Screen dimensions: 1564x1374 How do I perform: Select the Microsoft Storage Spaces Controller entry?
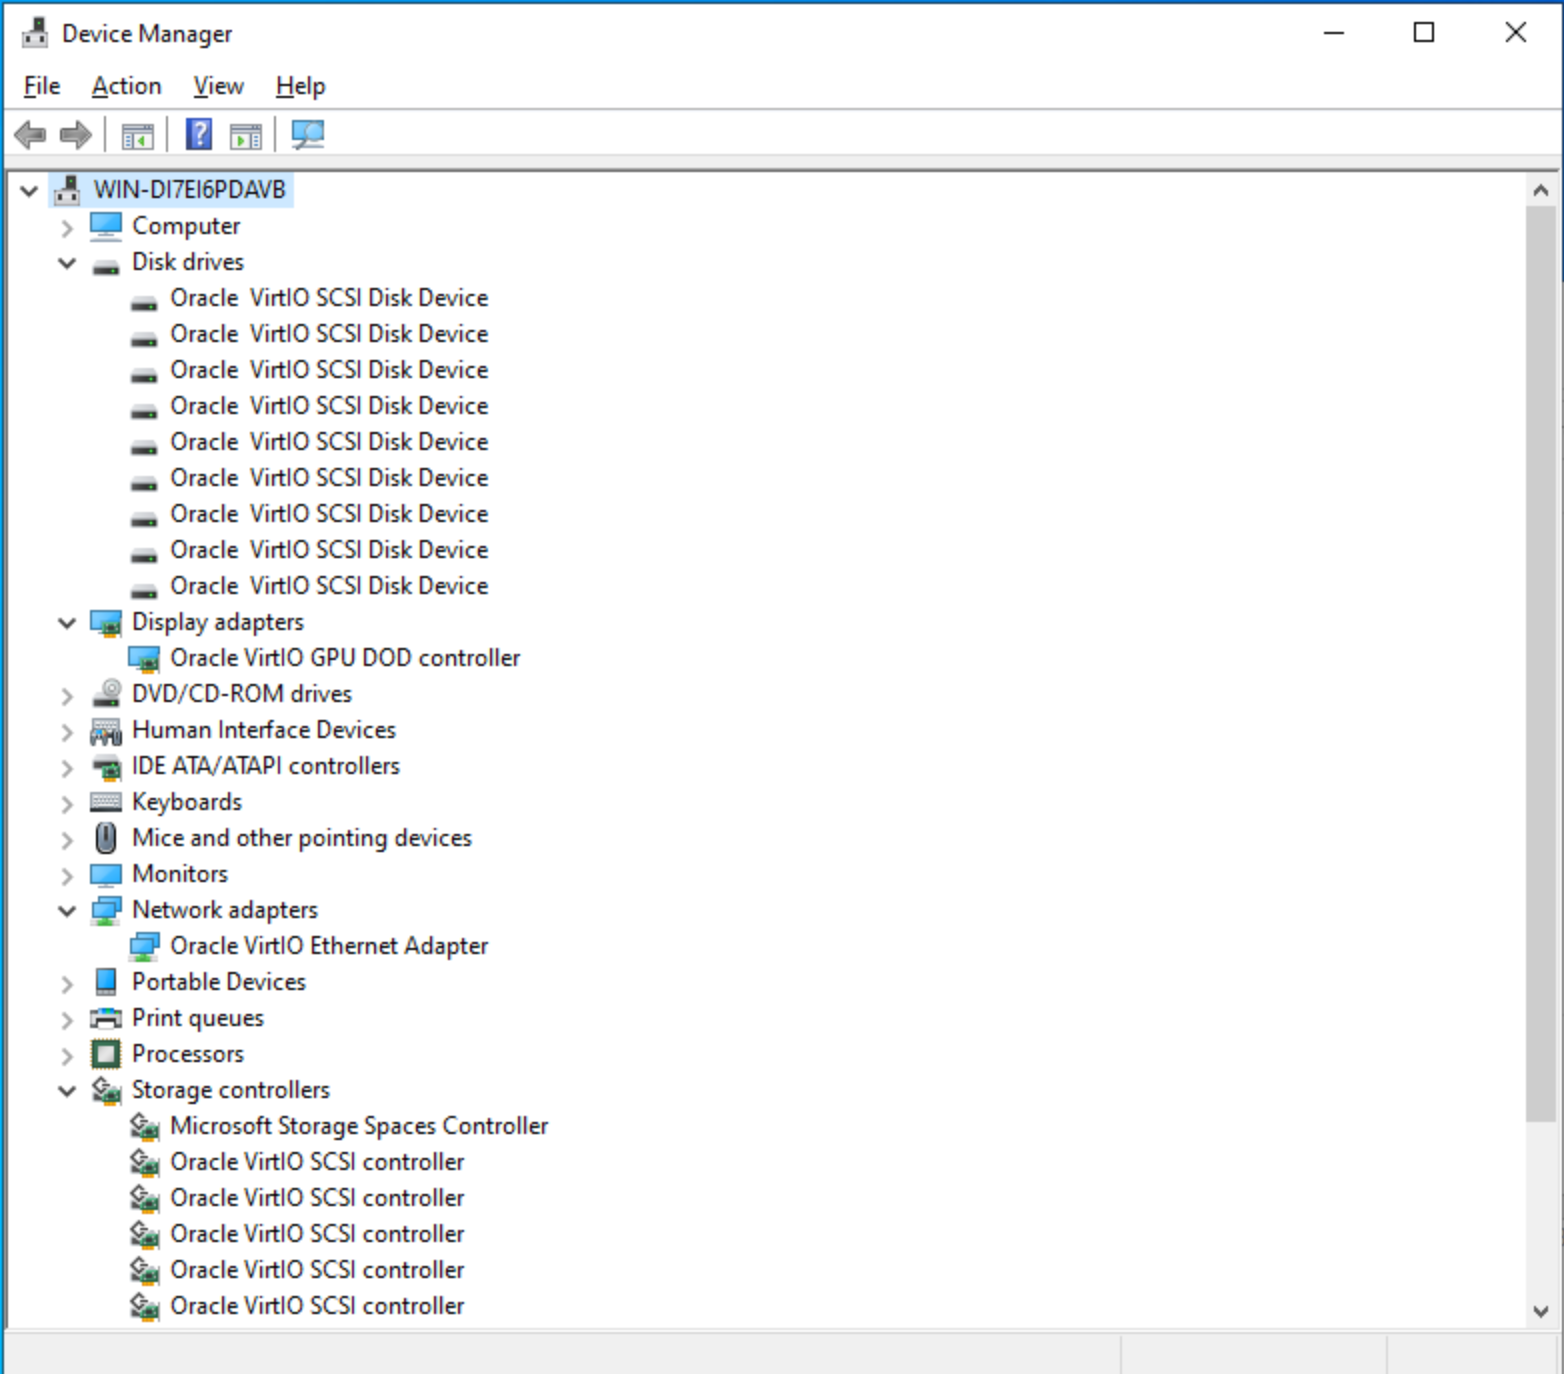(x=360, y=1125)
